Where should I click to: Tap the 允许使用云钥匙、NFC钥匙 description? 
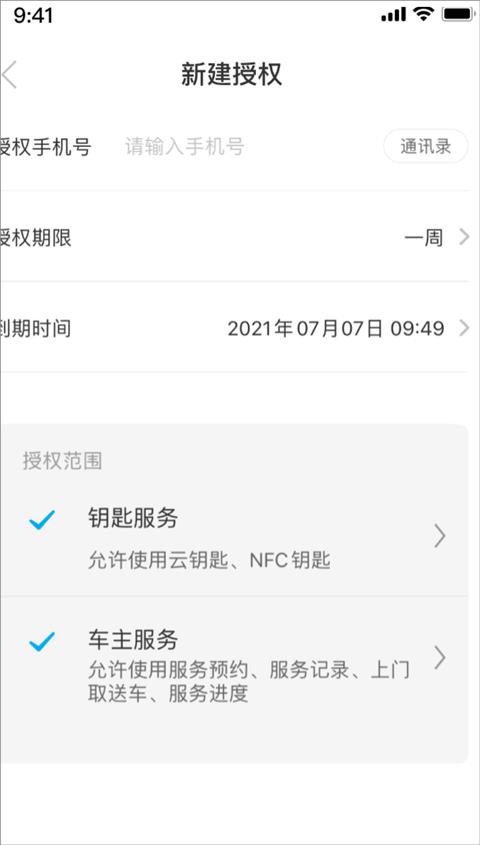pyautogui.click(x=209, y=562)
